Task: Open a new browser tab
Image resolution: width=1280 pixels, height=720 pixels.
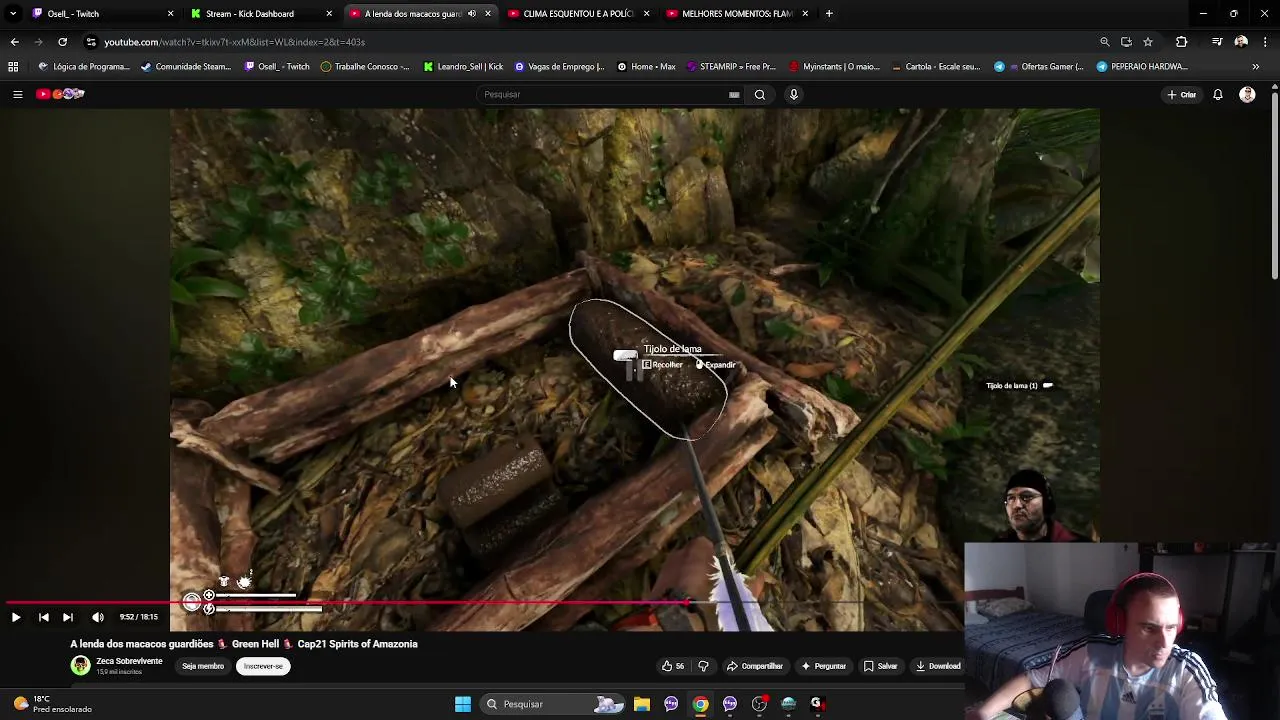Action: 829,14
